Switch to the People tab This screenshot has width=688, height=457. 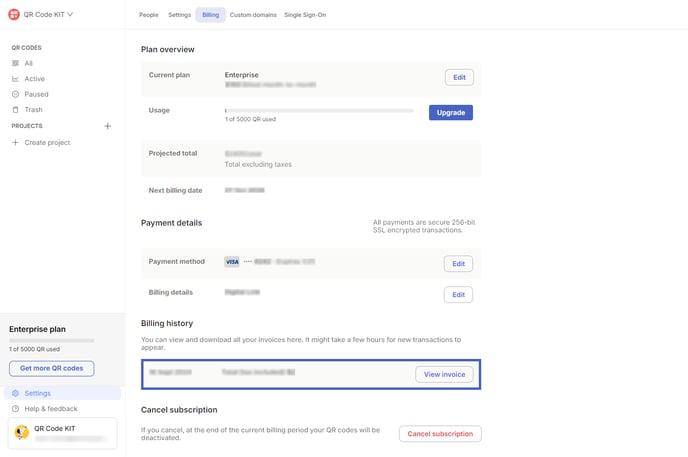click(149, 15)
